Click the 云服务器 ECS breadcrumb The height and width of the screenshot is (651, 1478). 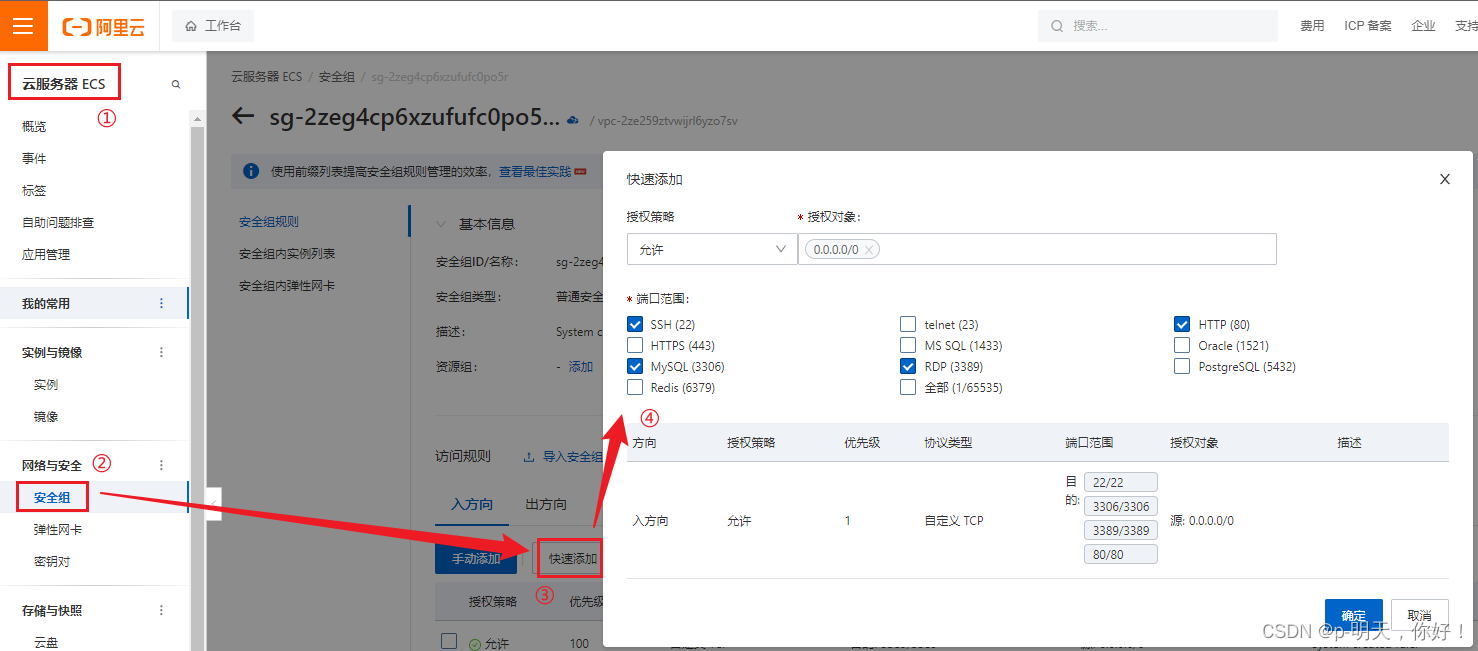coord(266,76)
